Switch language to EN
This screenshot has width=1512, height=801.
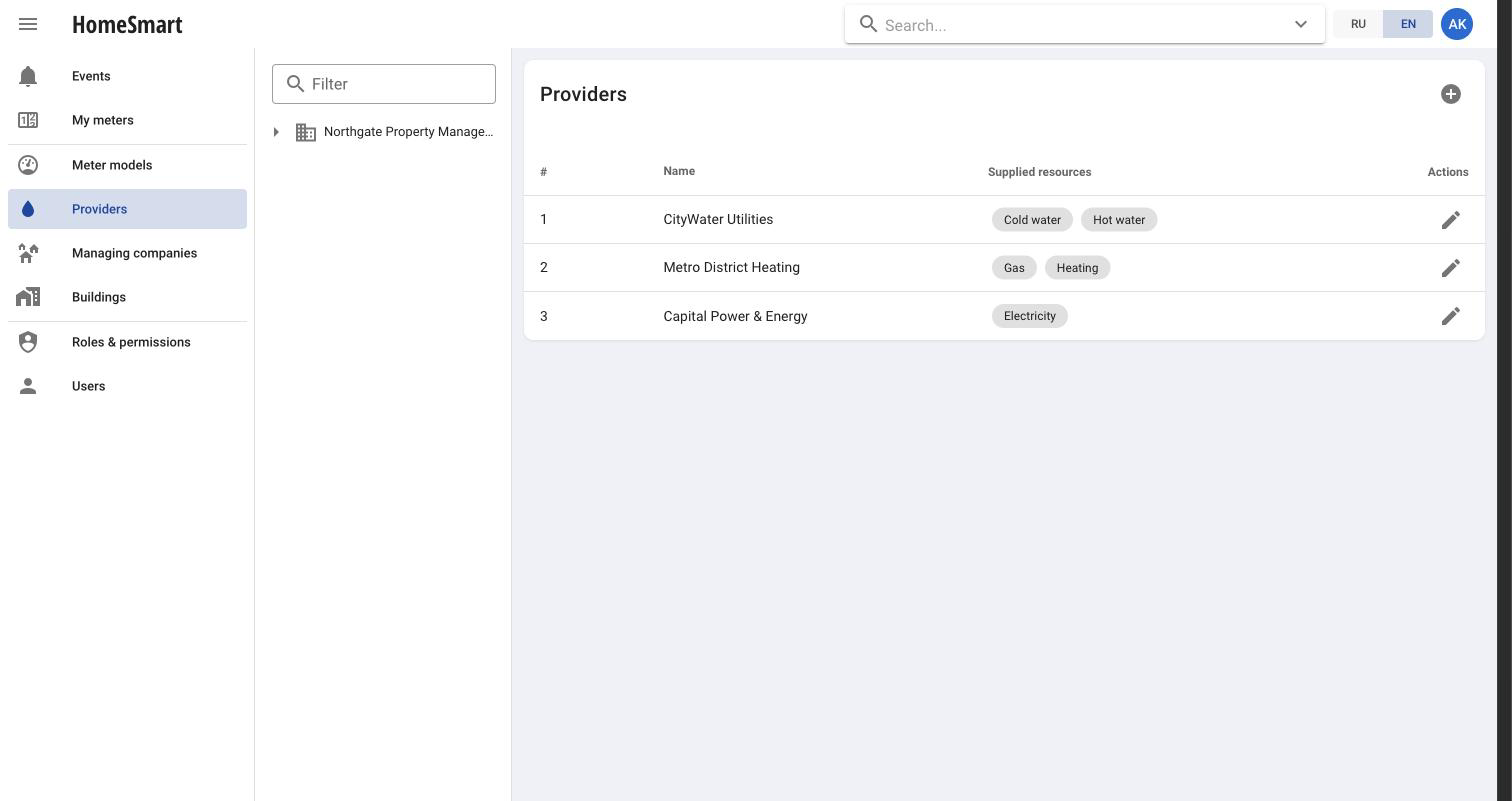[x=1408, y=24]
